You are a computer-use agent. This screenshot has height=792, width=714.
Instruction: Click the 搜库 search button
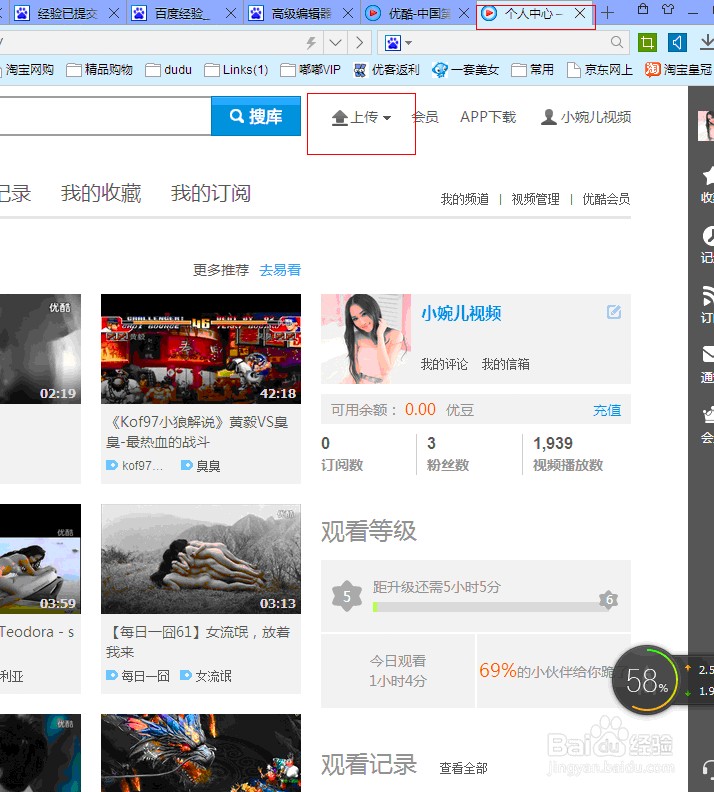pos(256,116)
